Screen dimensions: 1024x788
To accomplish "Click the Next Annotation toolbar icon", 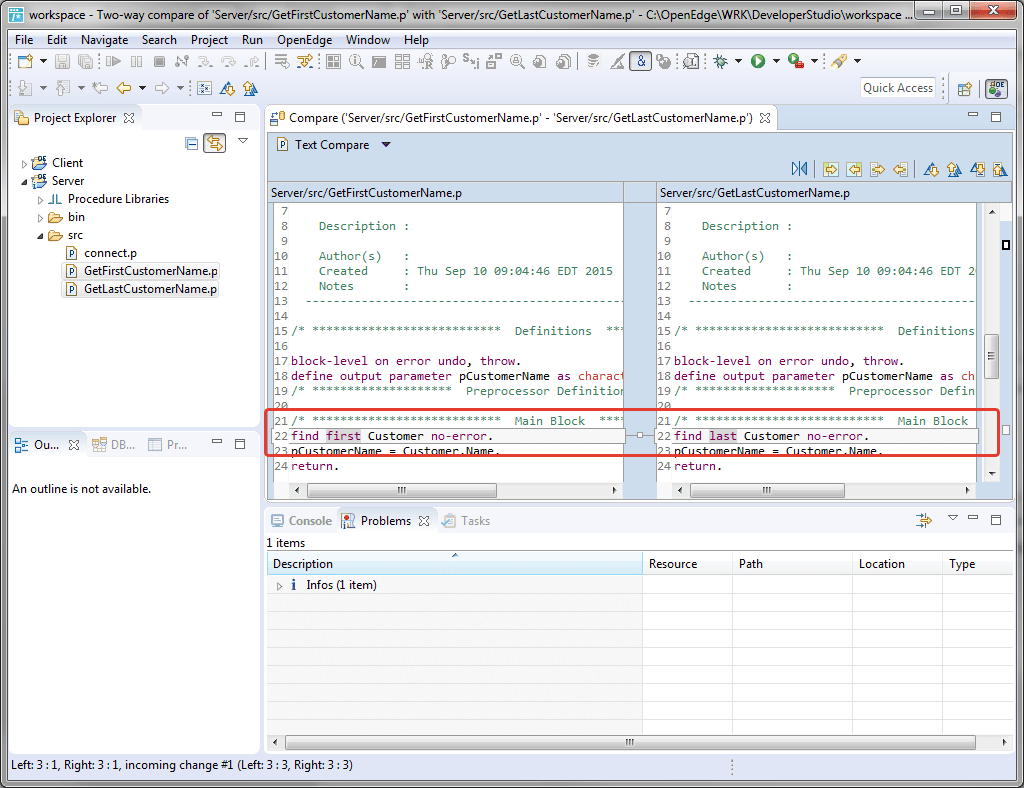I will 24,88.
